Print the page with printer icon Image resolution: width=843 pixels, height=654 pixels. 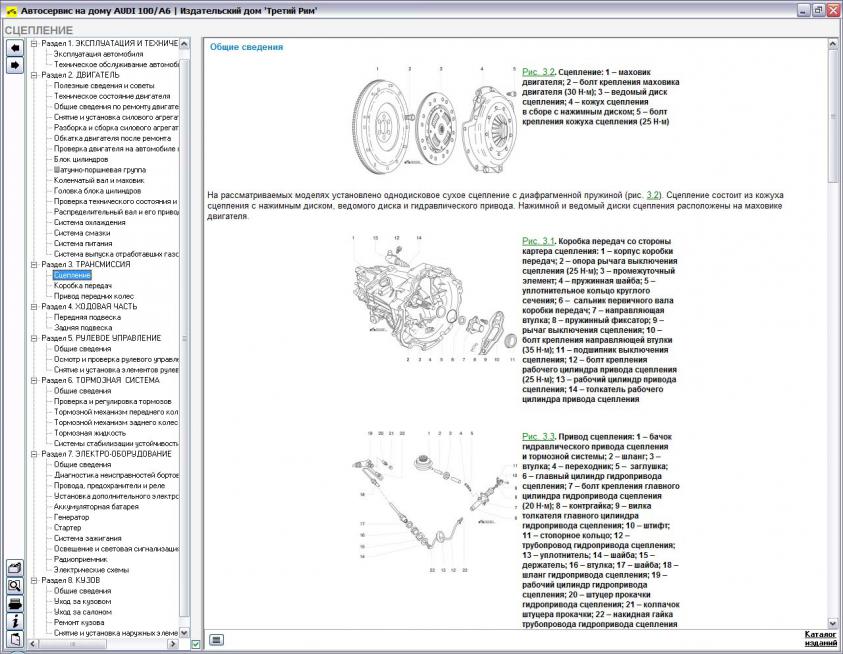pyautogui.click(x=15, y=603)
